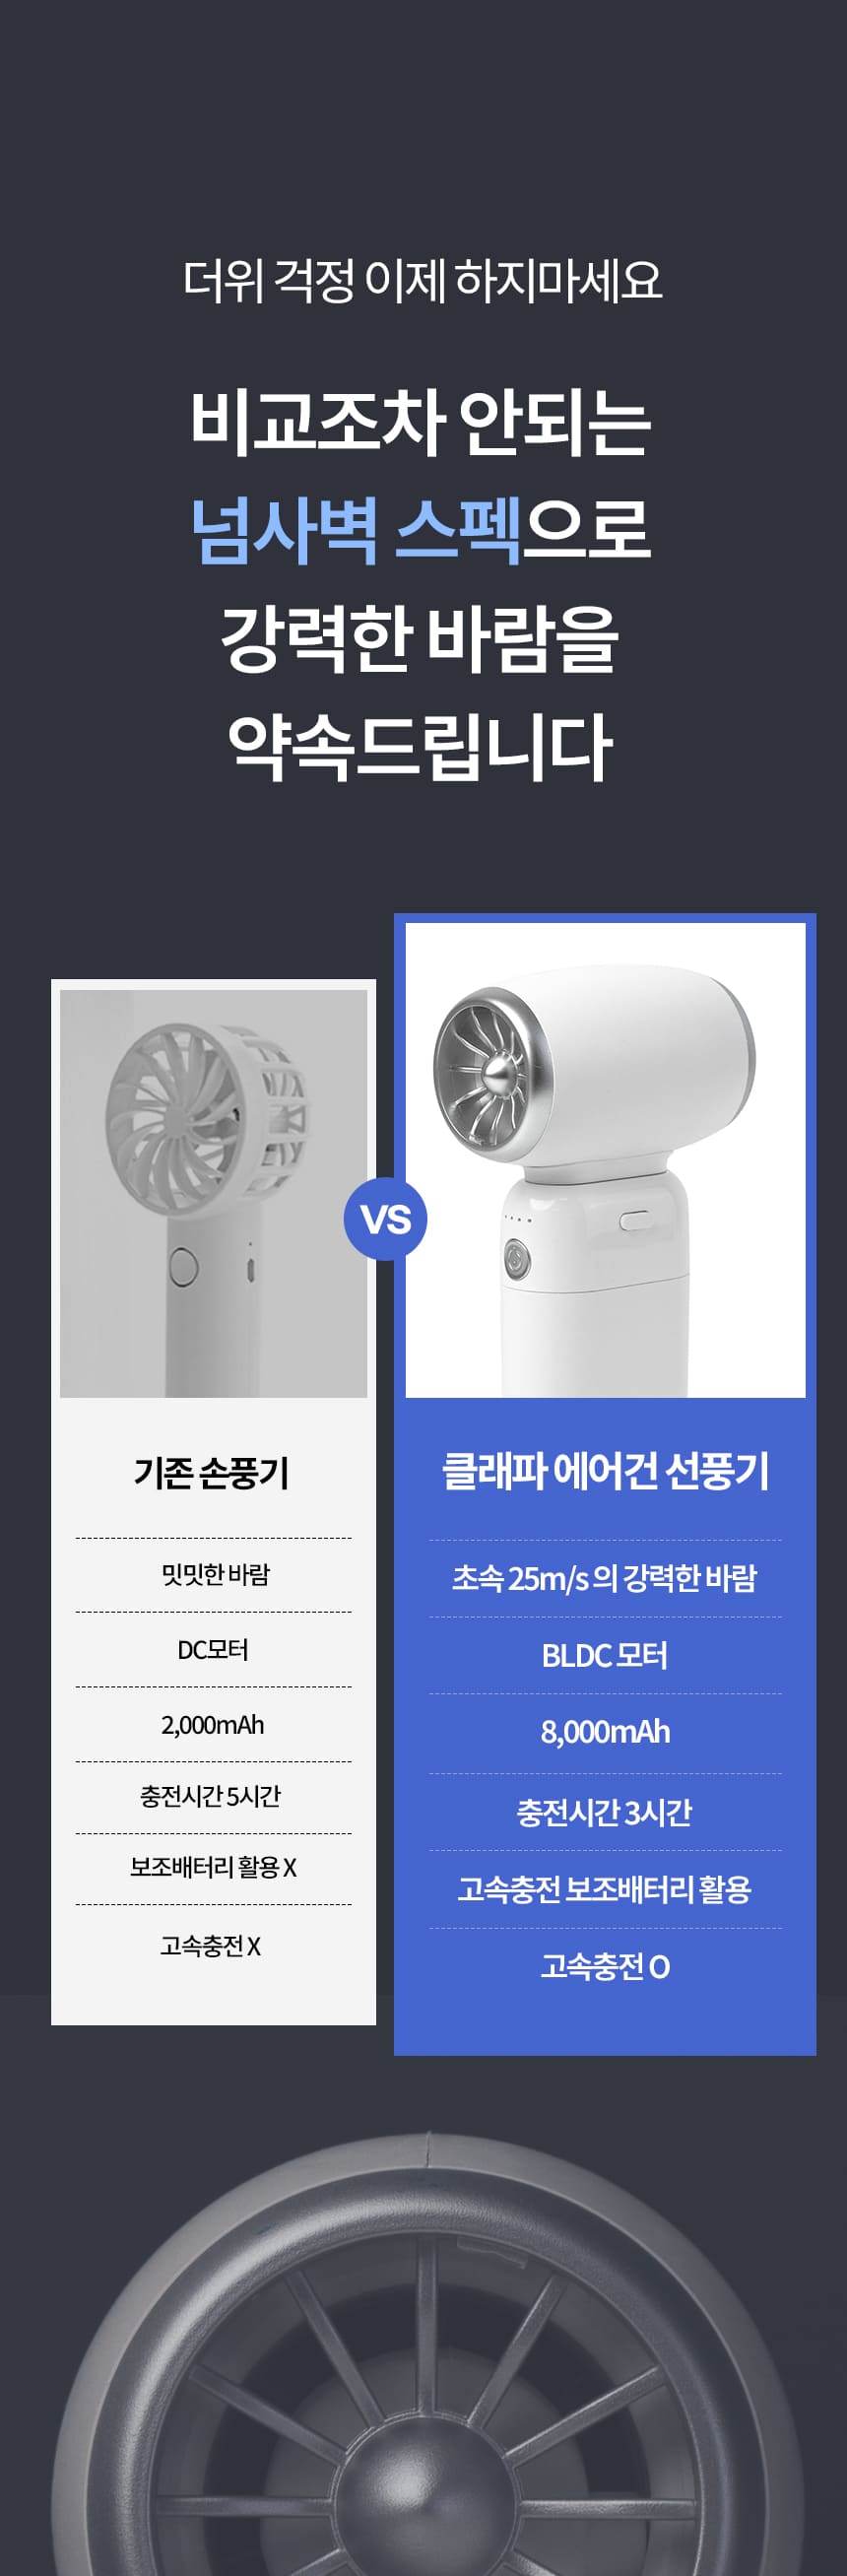Click the 고속충전 O row
The width and height of the screenshot is (847, 2576).
(605, 1967)
